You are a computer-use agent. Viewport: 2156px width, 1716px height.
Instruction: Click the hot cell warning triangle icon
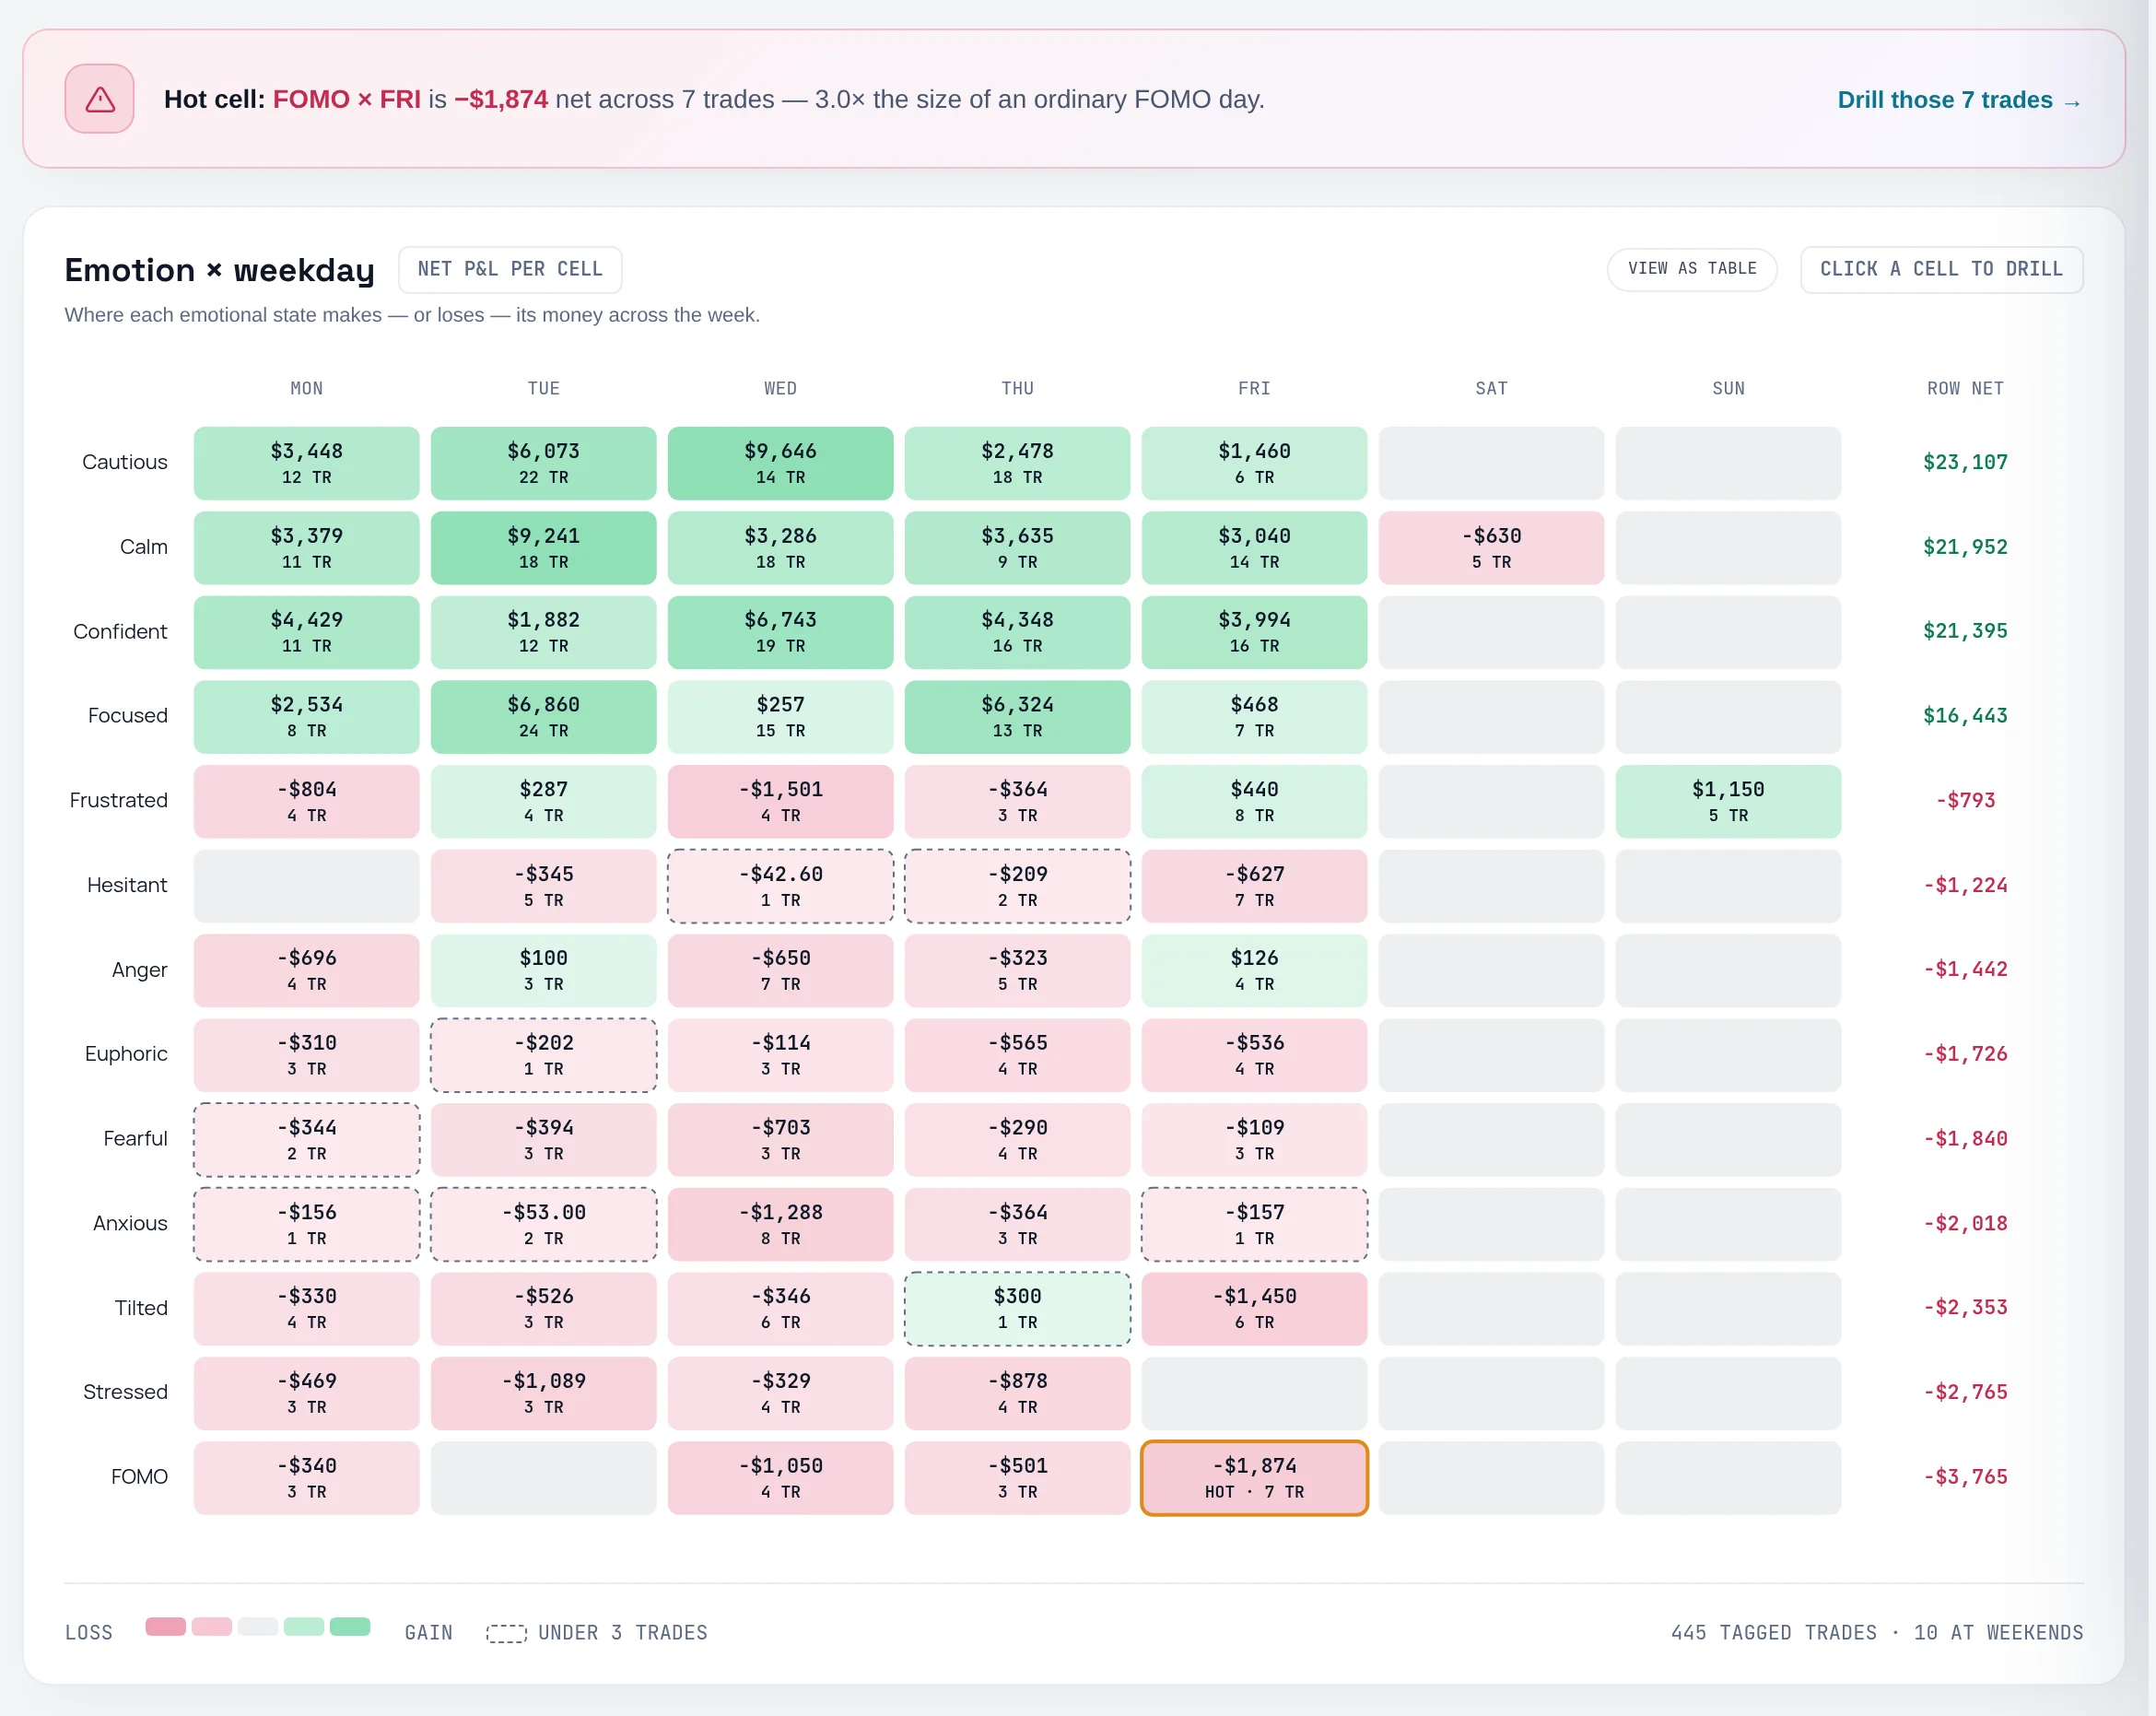pos(100,99)
